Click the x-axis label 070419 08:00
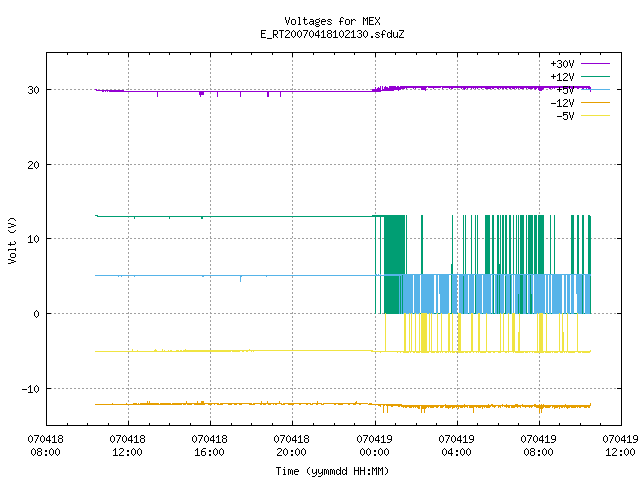The height and width of the screenshot is (480, 640). (538, 446)
